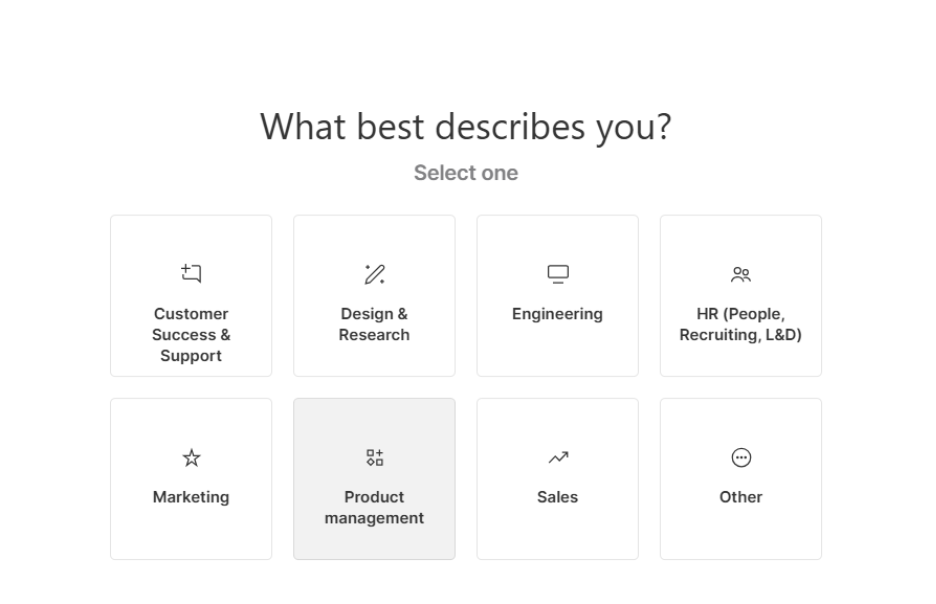
Task: Select the Other category card
Action: pos(740,478)
